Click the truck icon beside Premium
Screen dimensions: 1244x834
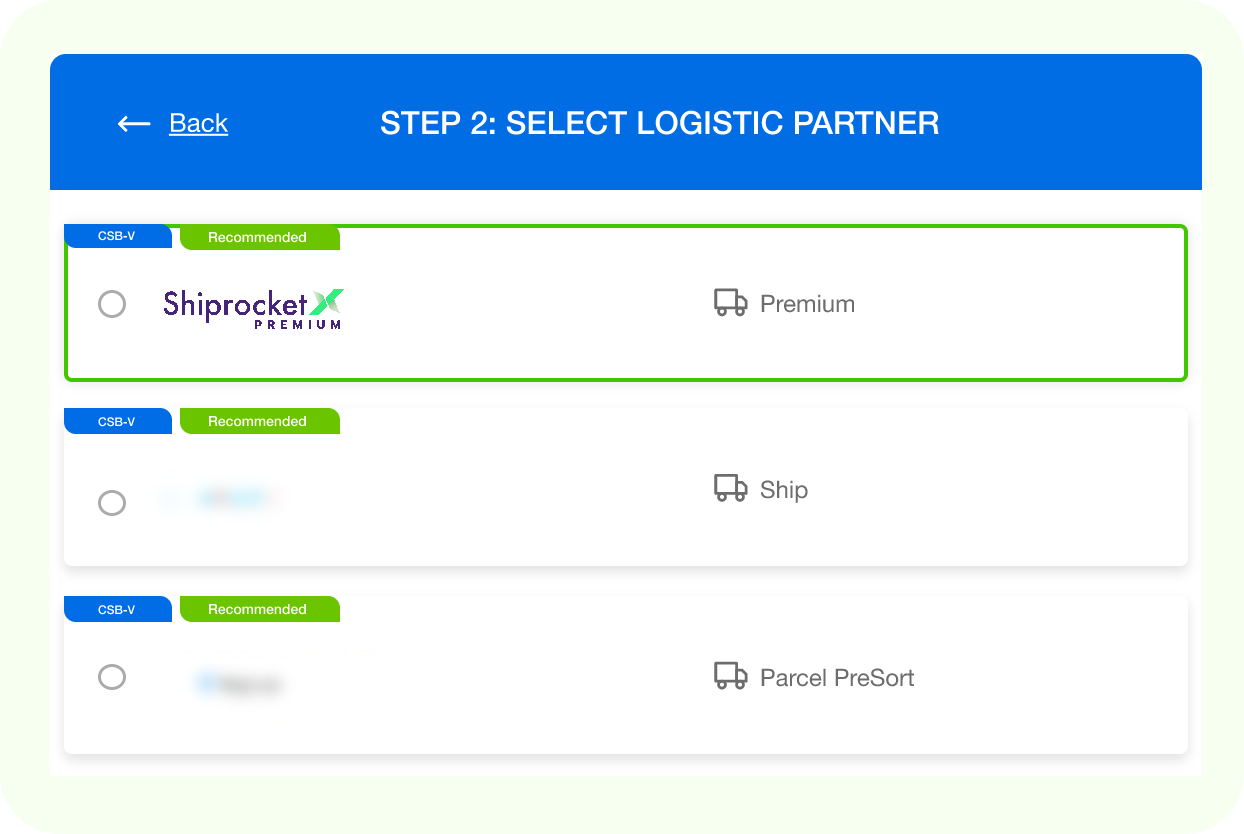(731, 303)
